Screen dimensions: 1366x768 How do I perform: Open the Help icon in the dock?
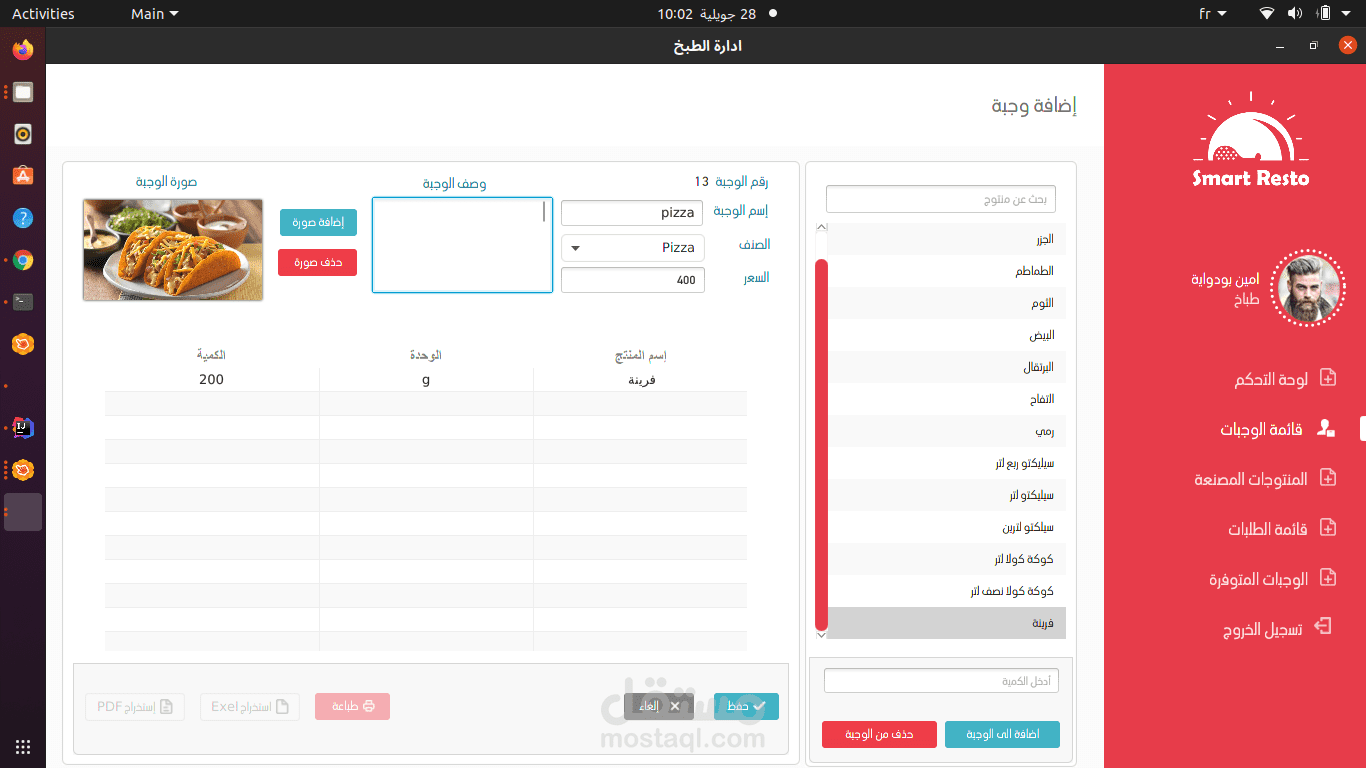pos(23,218)
